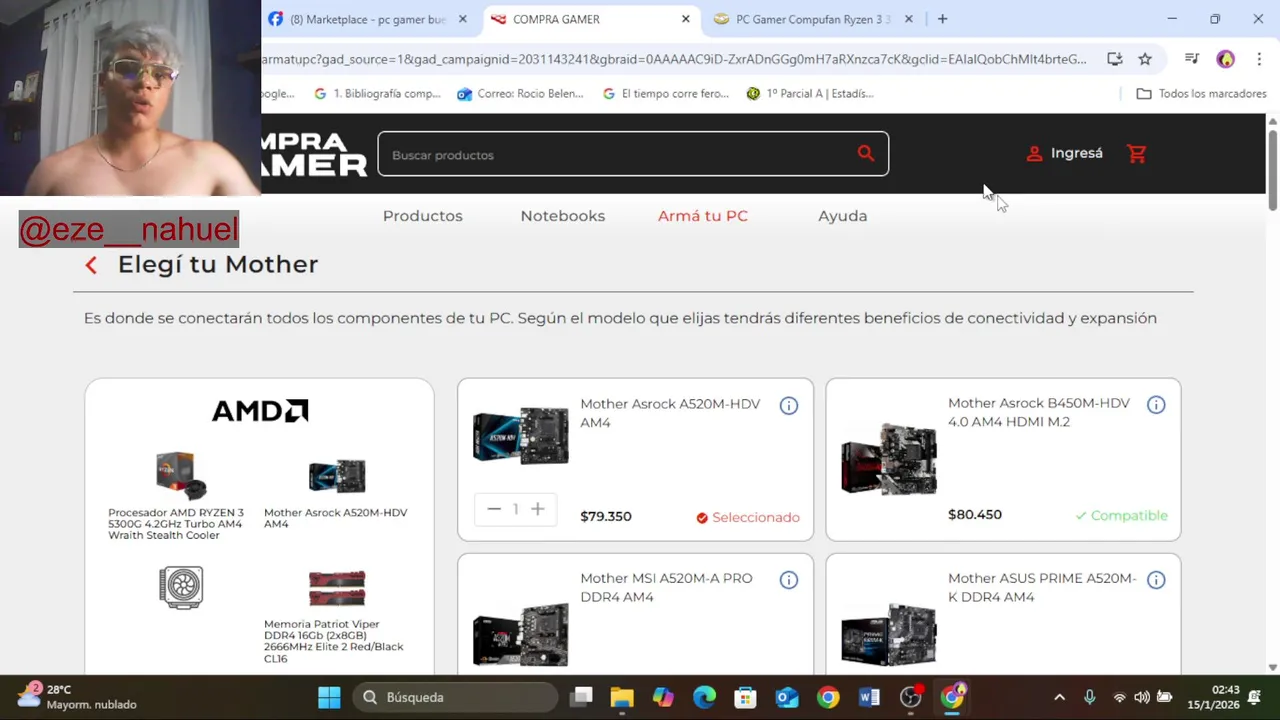The image size is (1280, 720).
Task: Open Task View from the taskbar
Action: 581,697
